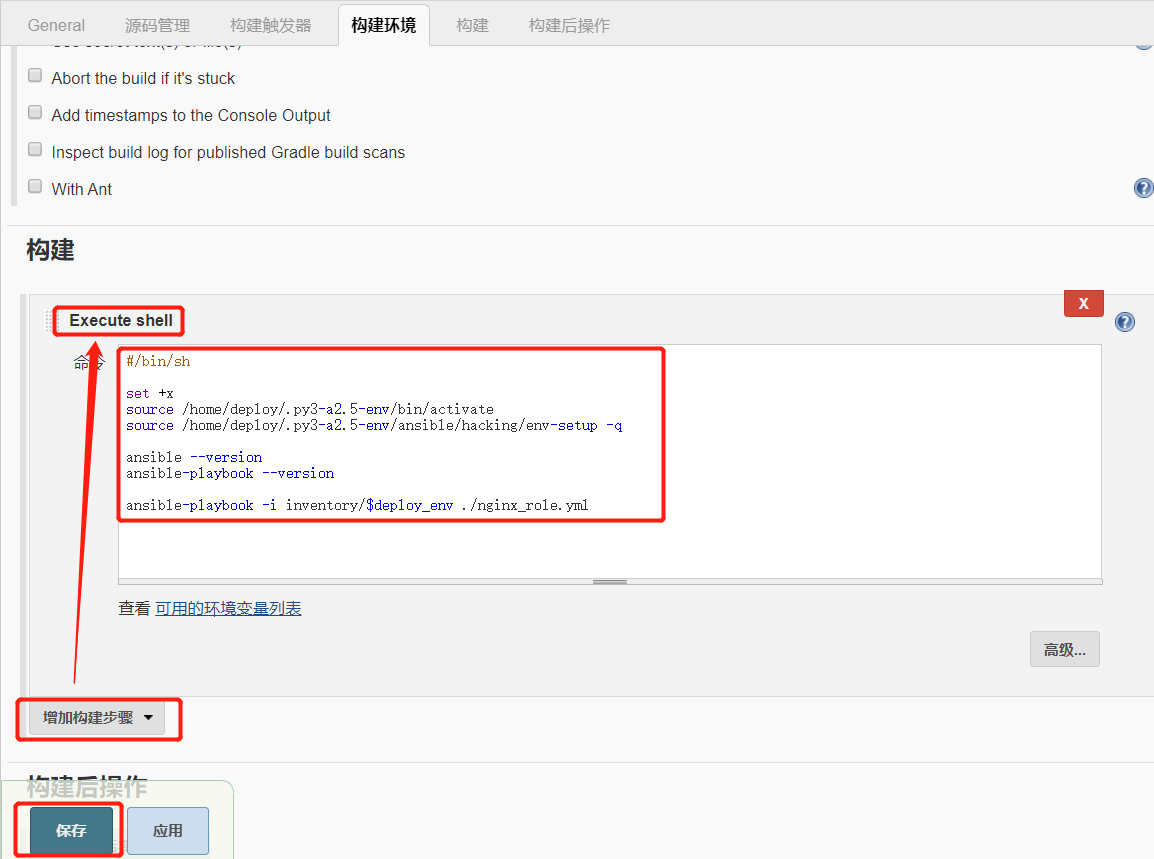
Task: Open the 可用的环境变量列表 link
Action: (x=228, y=609)
